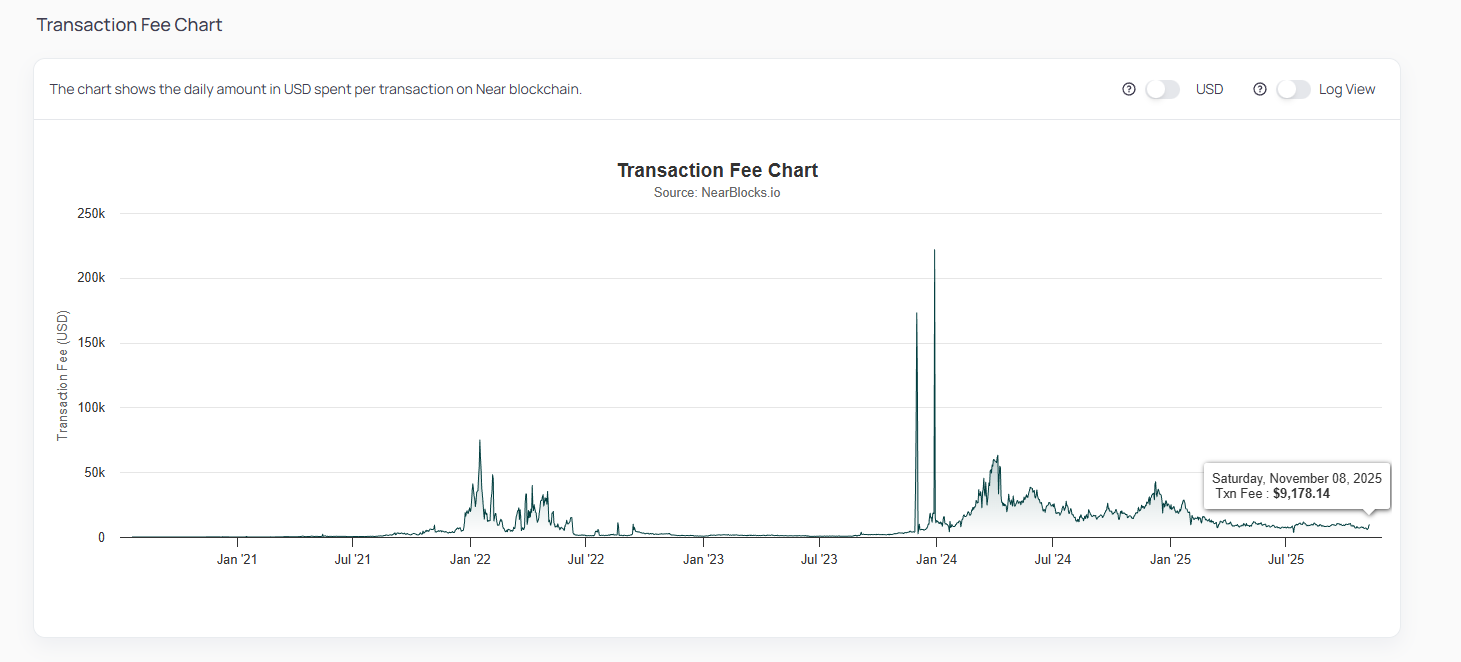The image size is (1461, 662).
Task: Click the page heading above the chart card
Action: 129,24
